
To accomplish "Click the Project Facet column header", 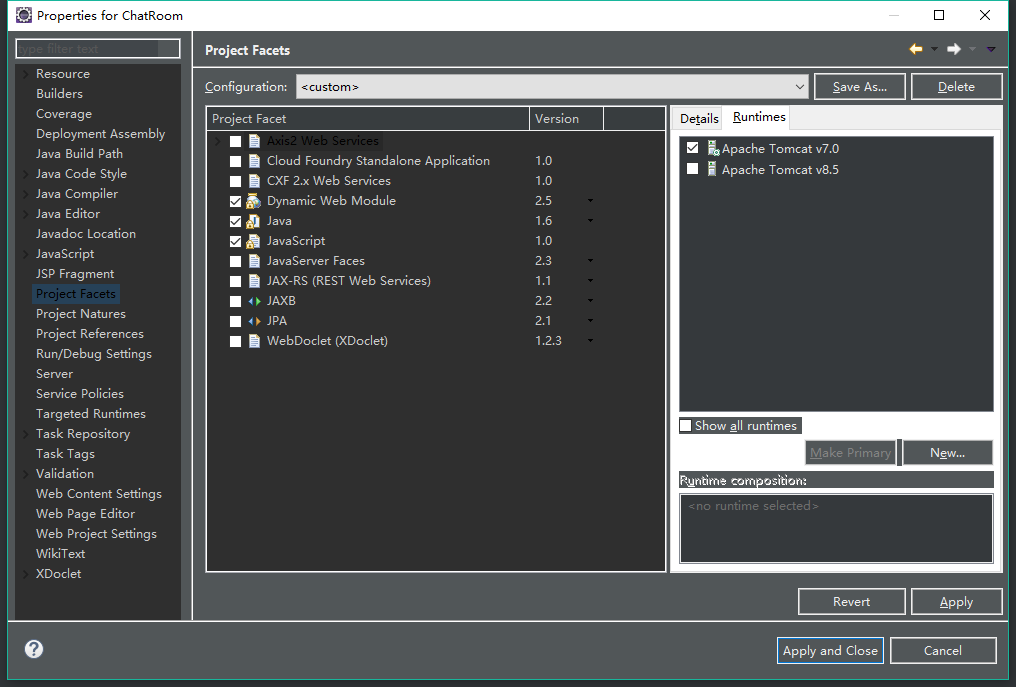I will (368, 119).
